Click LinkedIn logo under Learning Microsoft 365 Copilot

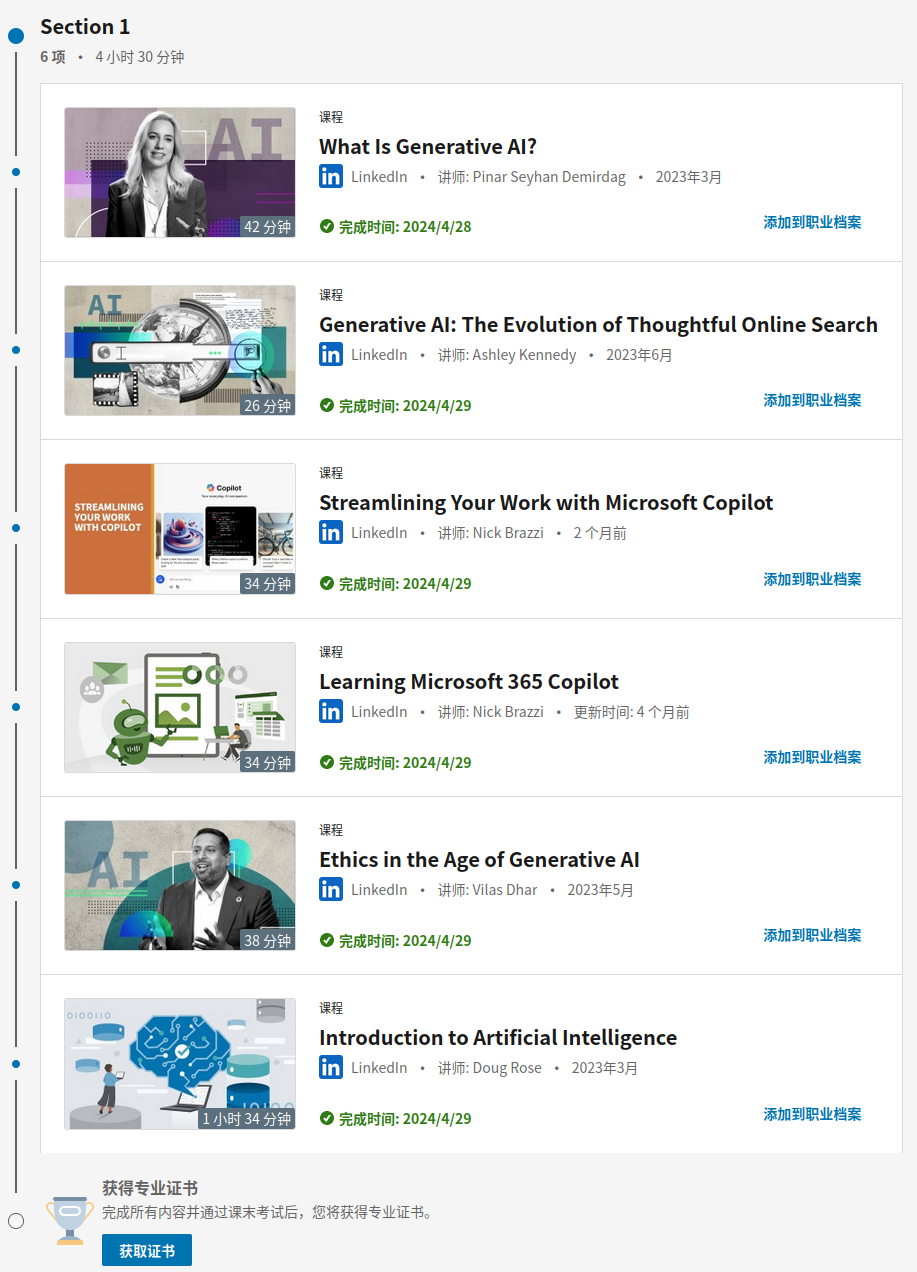click(x=331, y=711)
